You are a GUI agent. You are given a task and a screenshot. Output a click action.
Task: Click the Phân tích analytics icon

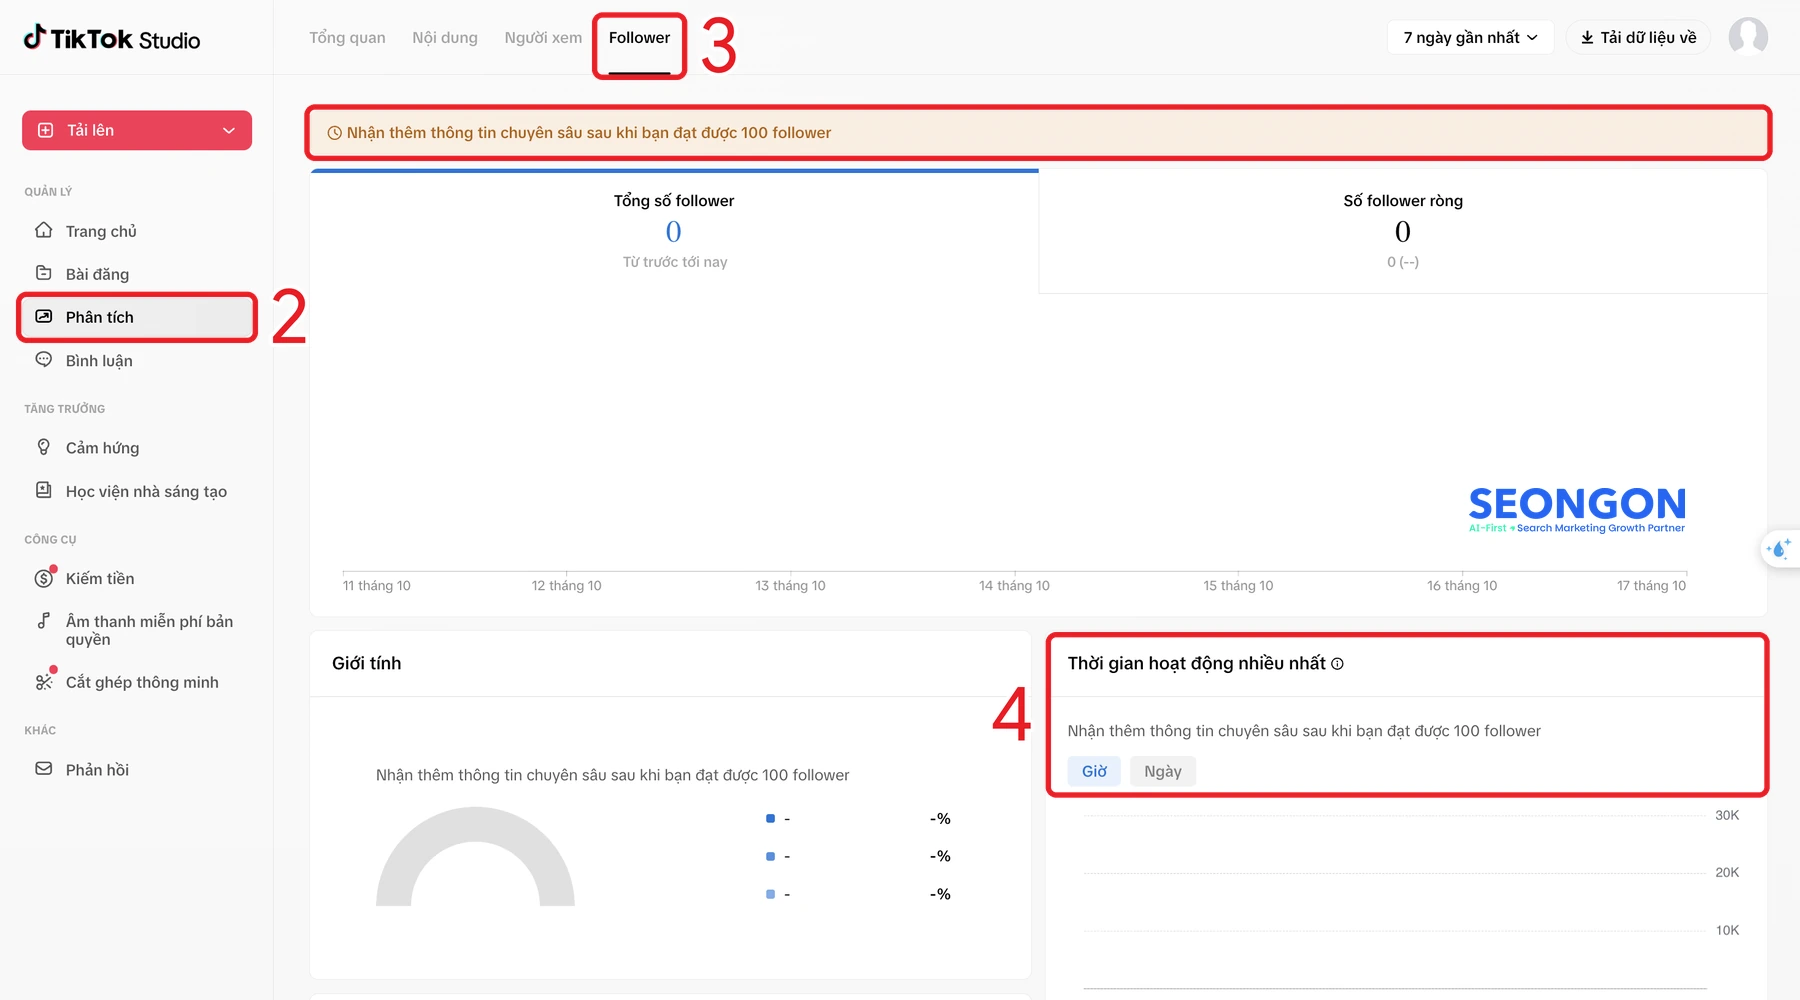click(x=43, y=316)
